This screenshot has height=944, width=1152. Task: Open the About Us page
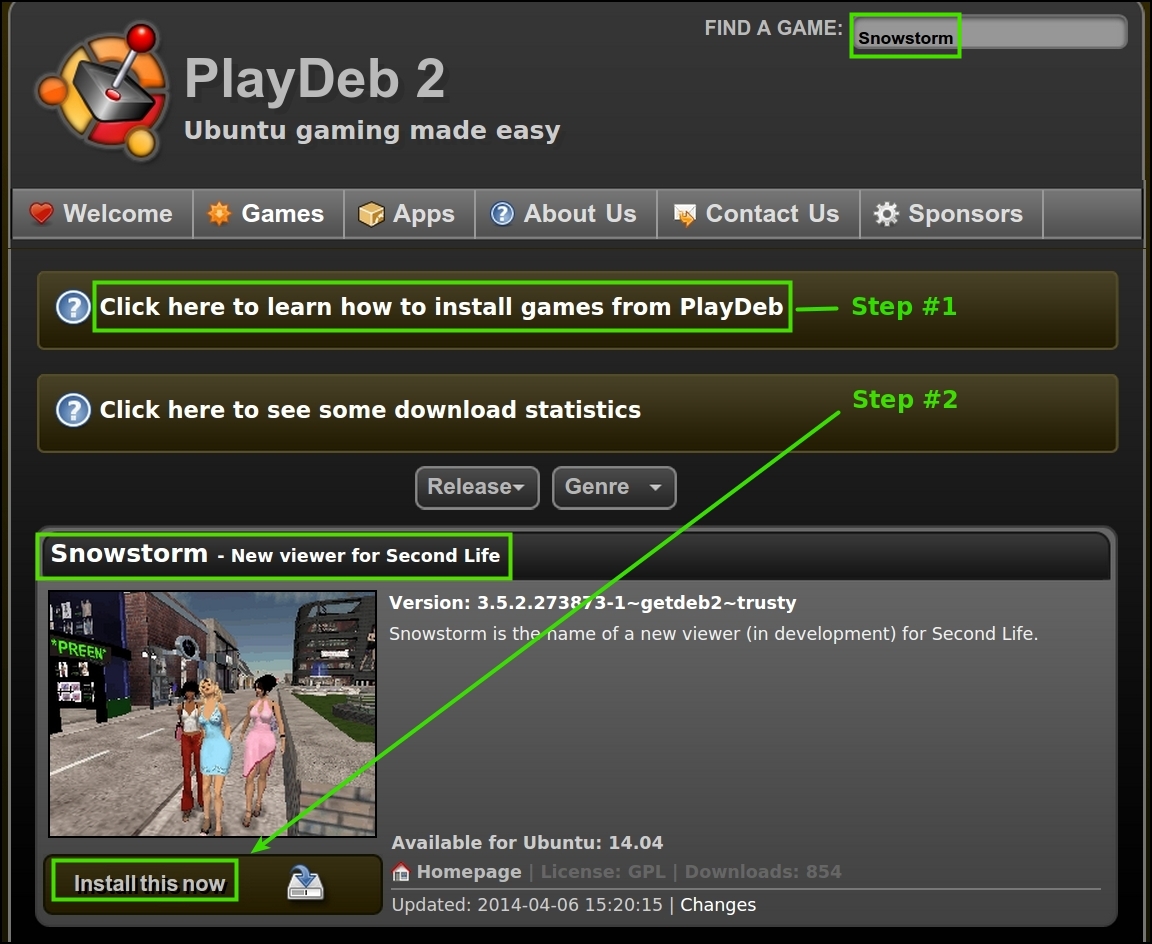point(566,214)
